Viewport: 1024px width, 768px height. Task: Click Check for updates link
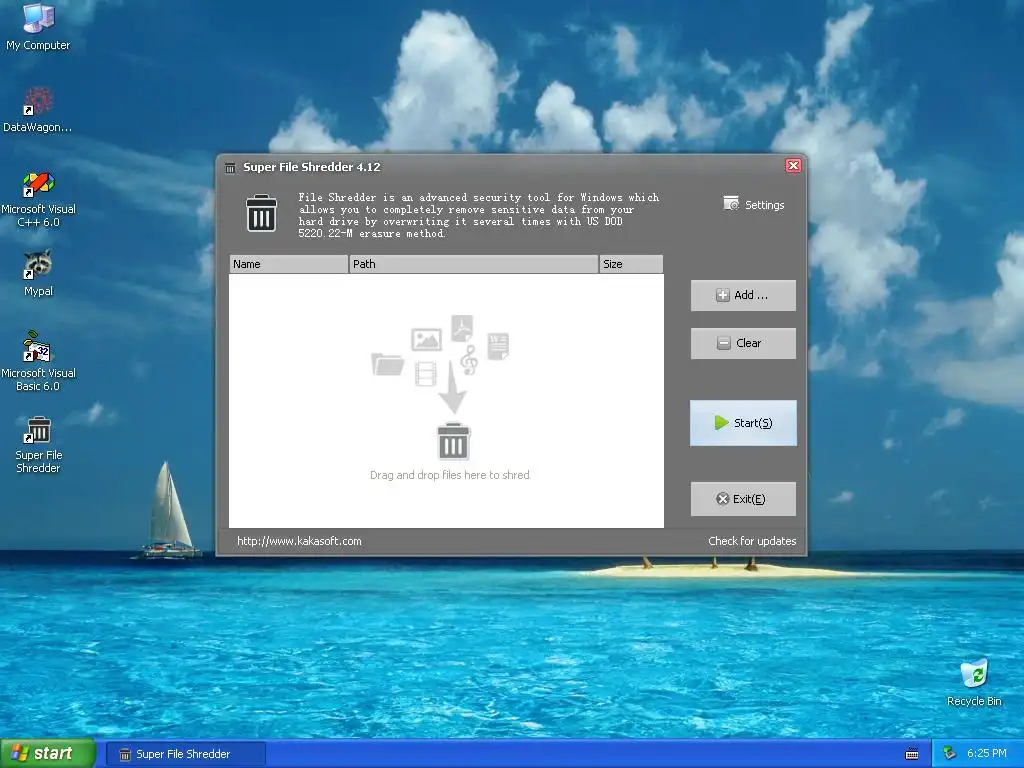[752, 541]
